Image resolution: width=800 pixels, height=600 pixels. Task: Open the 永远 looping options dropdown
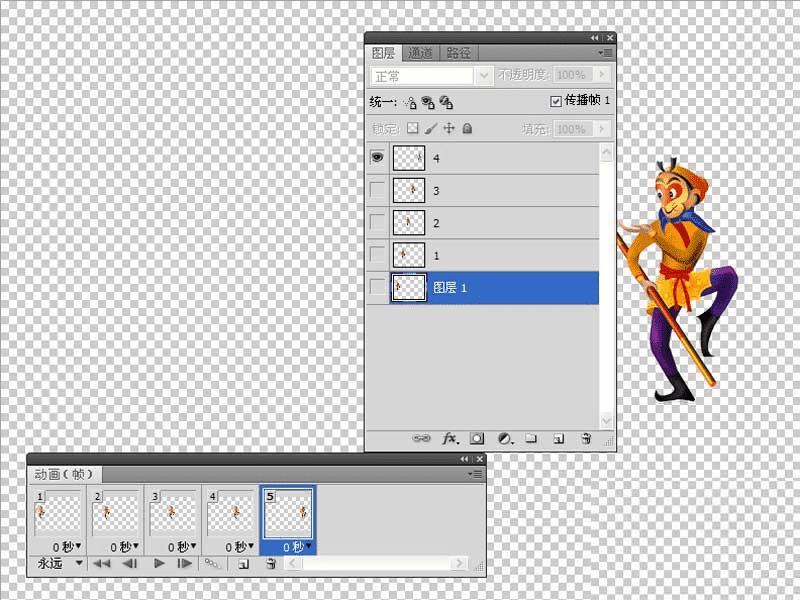tap(59, 563)
